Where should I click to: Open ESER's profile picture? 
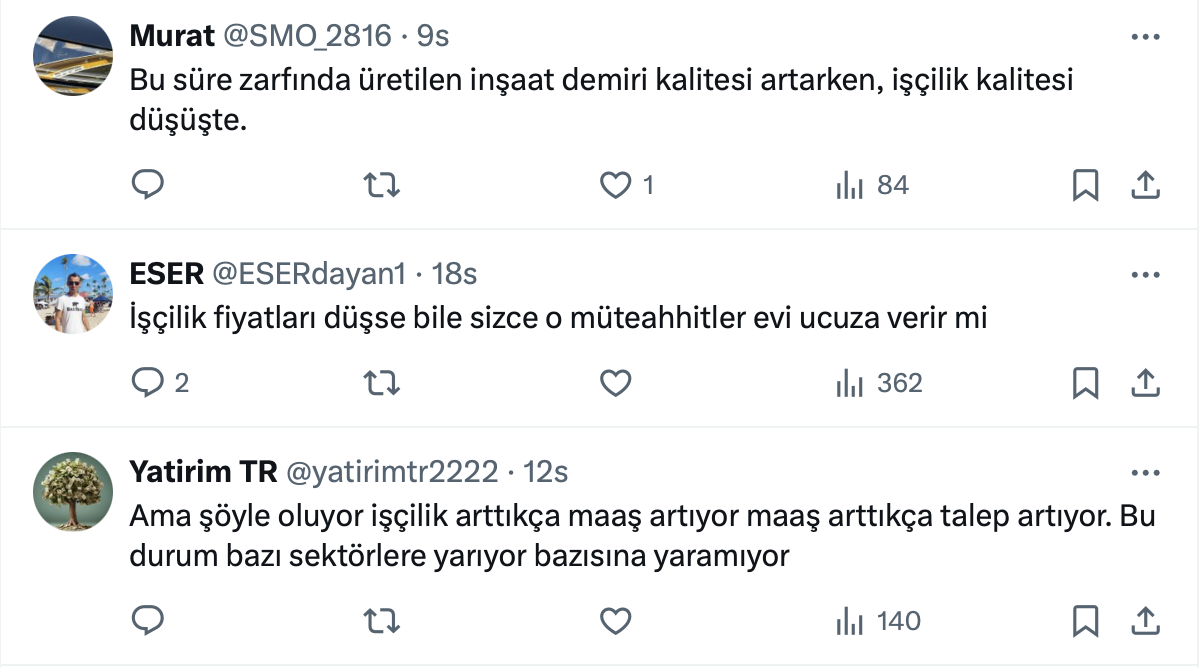(72, 294)
